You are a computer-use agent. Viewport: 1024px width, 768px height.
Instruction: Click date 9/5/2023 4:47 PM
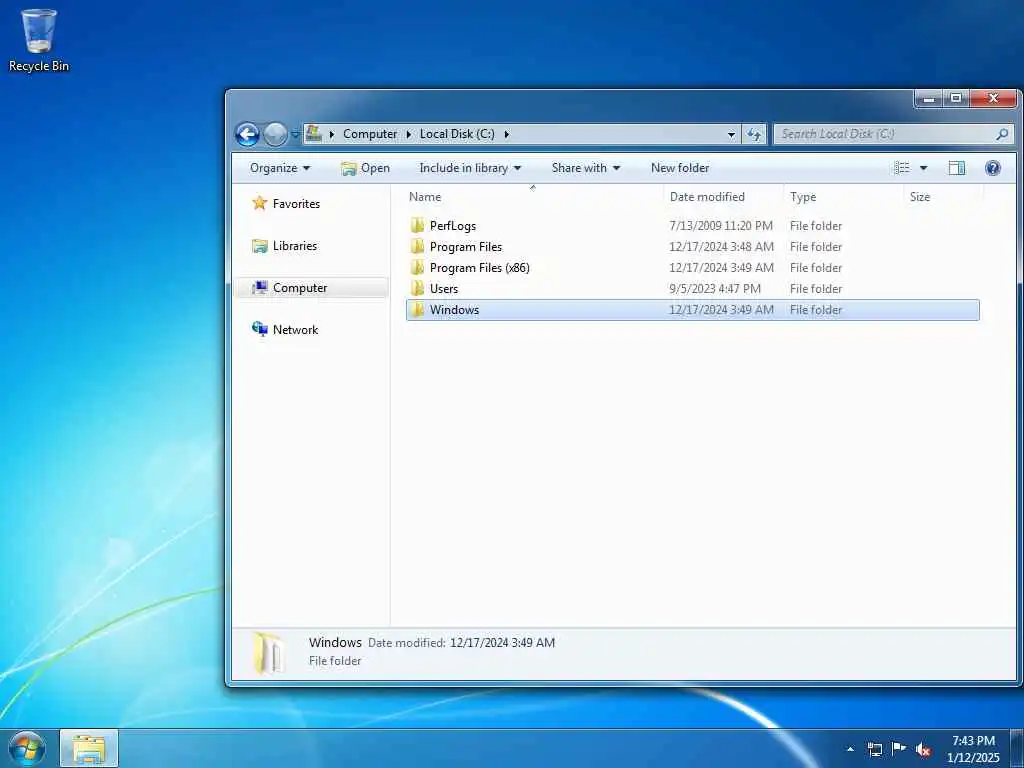[x=715, y=289]
